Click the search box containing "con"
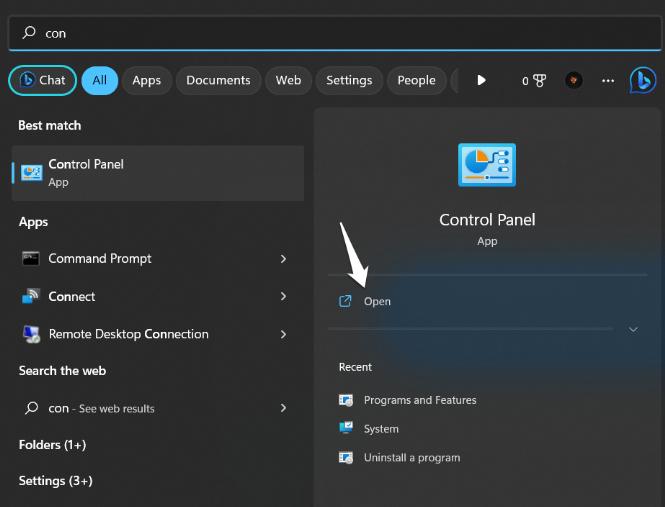This screenshot has height=507, width=665. [335, 33]
